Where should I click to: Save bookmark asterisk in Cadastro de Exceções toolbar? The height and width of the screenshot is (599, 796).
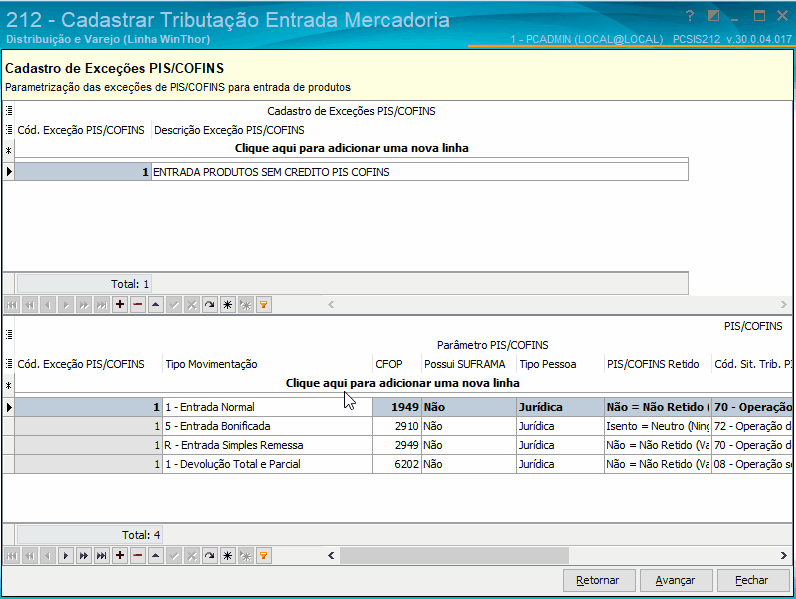(227, 305)
